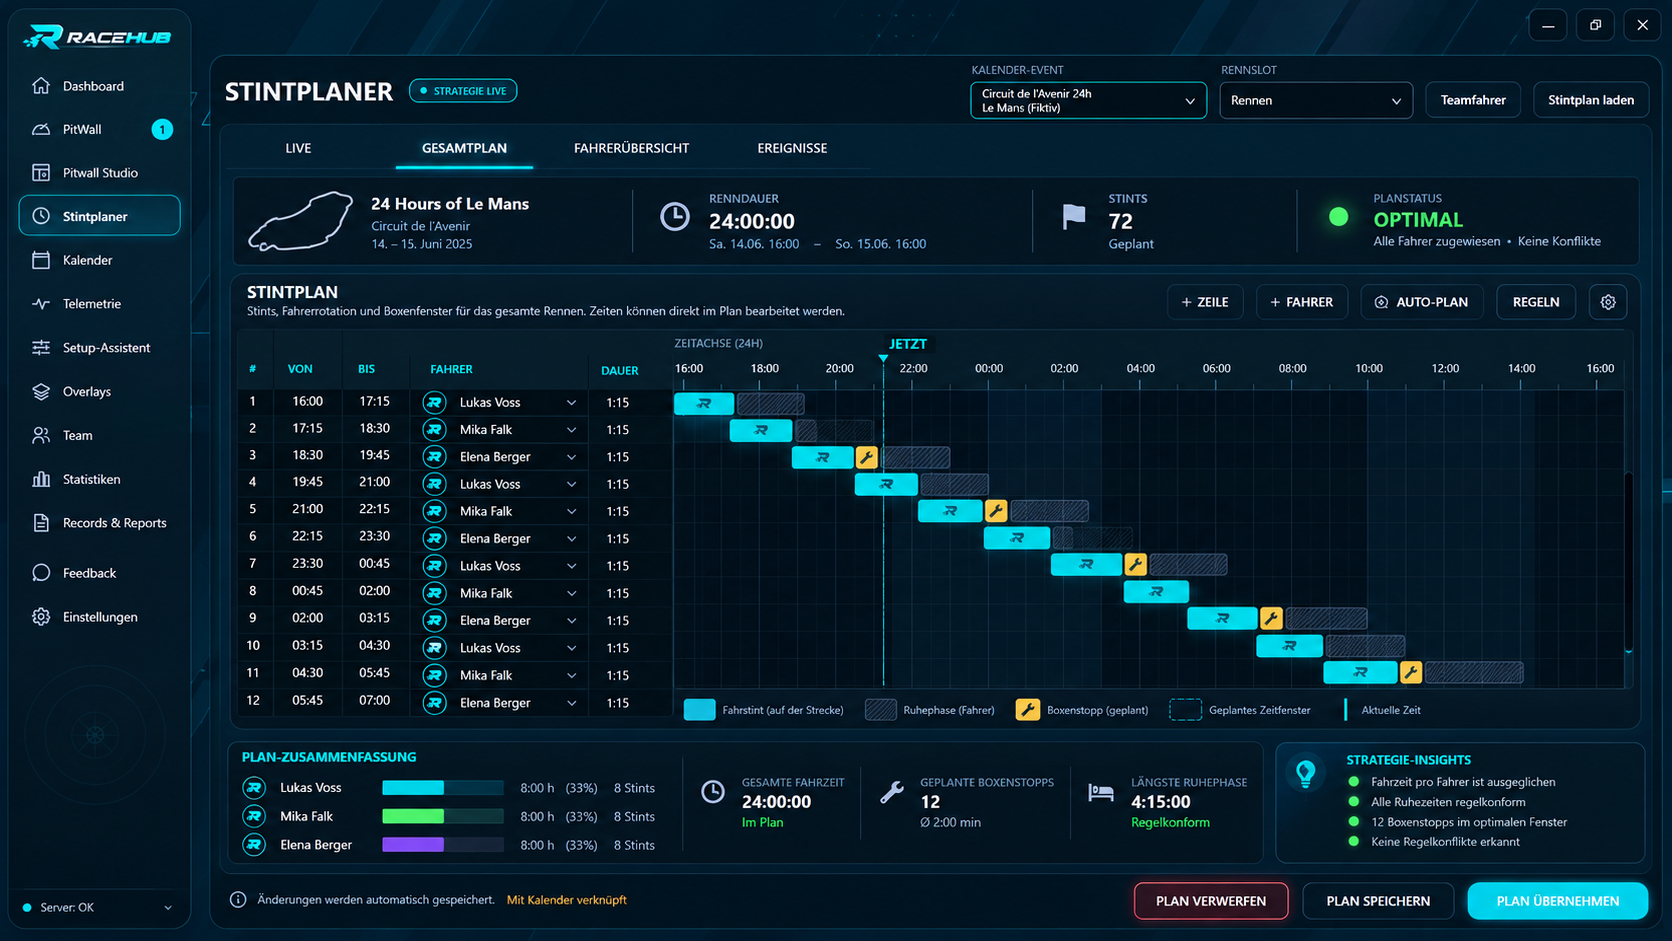1672x941 pixels.
Task: Click Lukas Voss cyan driving time bar
Action: pyautogui.click(x=413, y=788)
